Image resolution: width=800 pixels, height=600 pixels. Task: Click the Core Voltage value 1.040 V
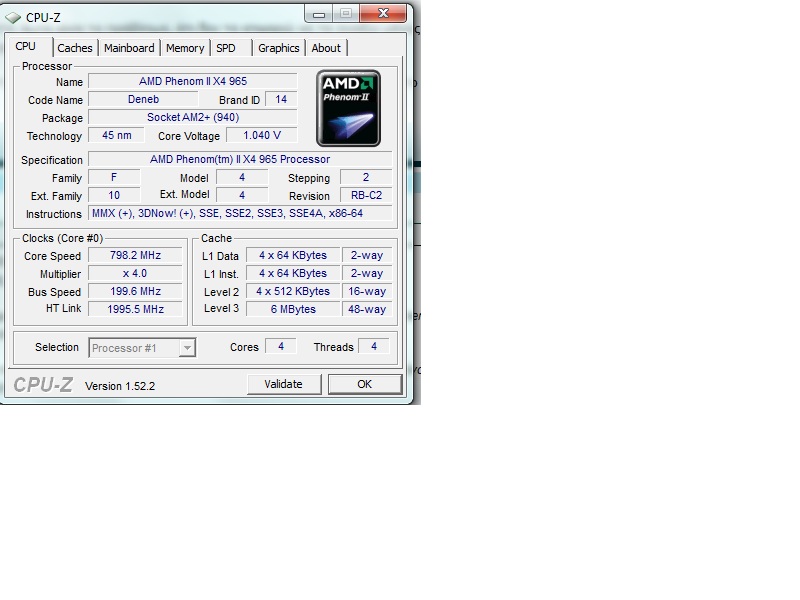[262, 135]
